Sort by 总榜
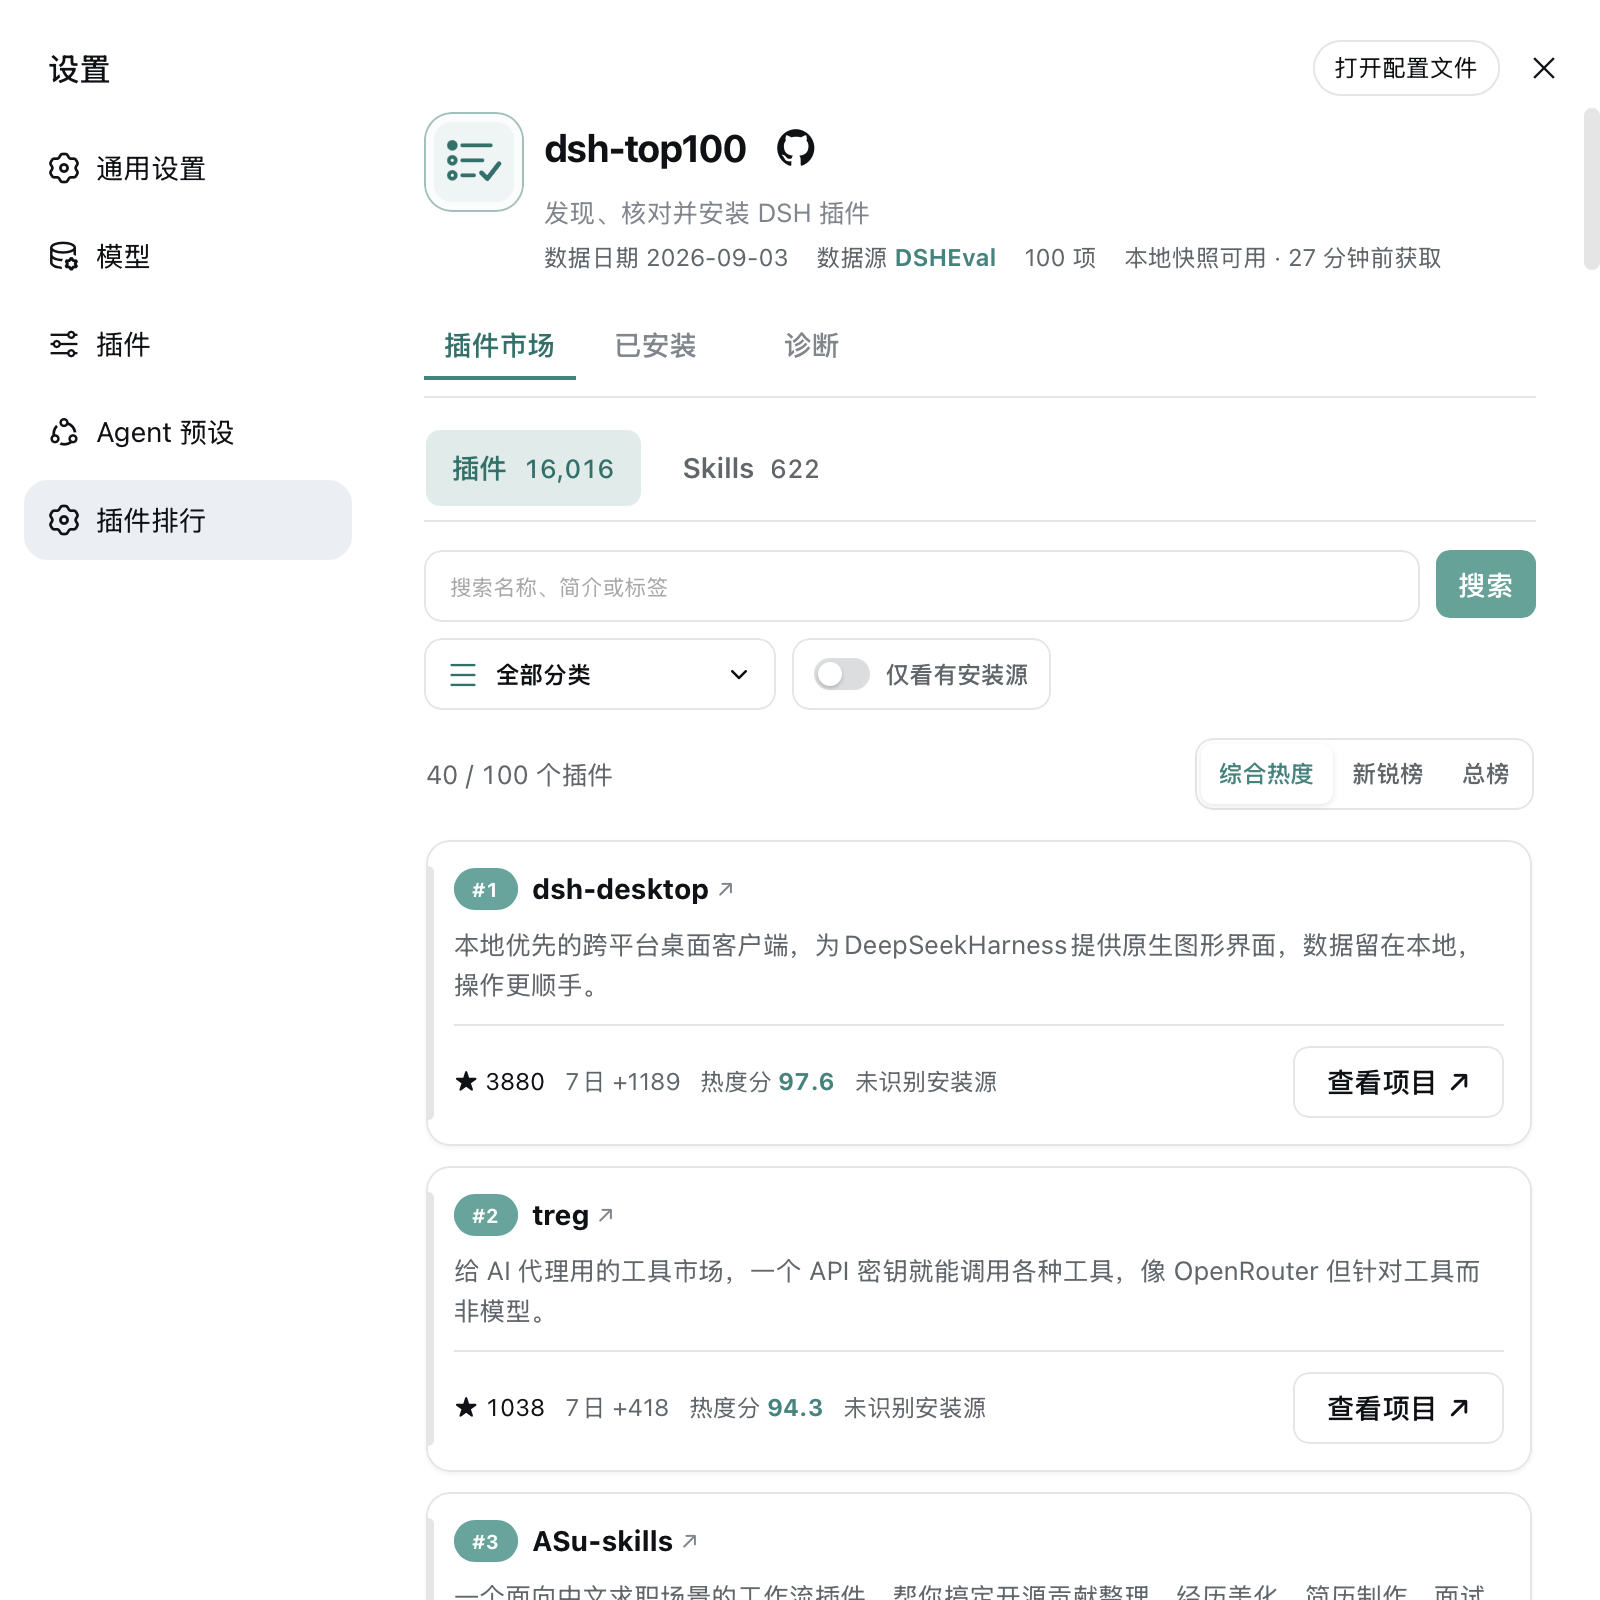This screenshot has height=1600, width=1600. (1485, 774)
